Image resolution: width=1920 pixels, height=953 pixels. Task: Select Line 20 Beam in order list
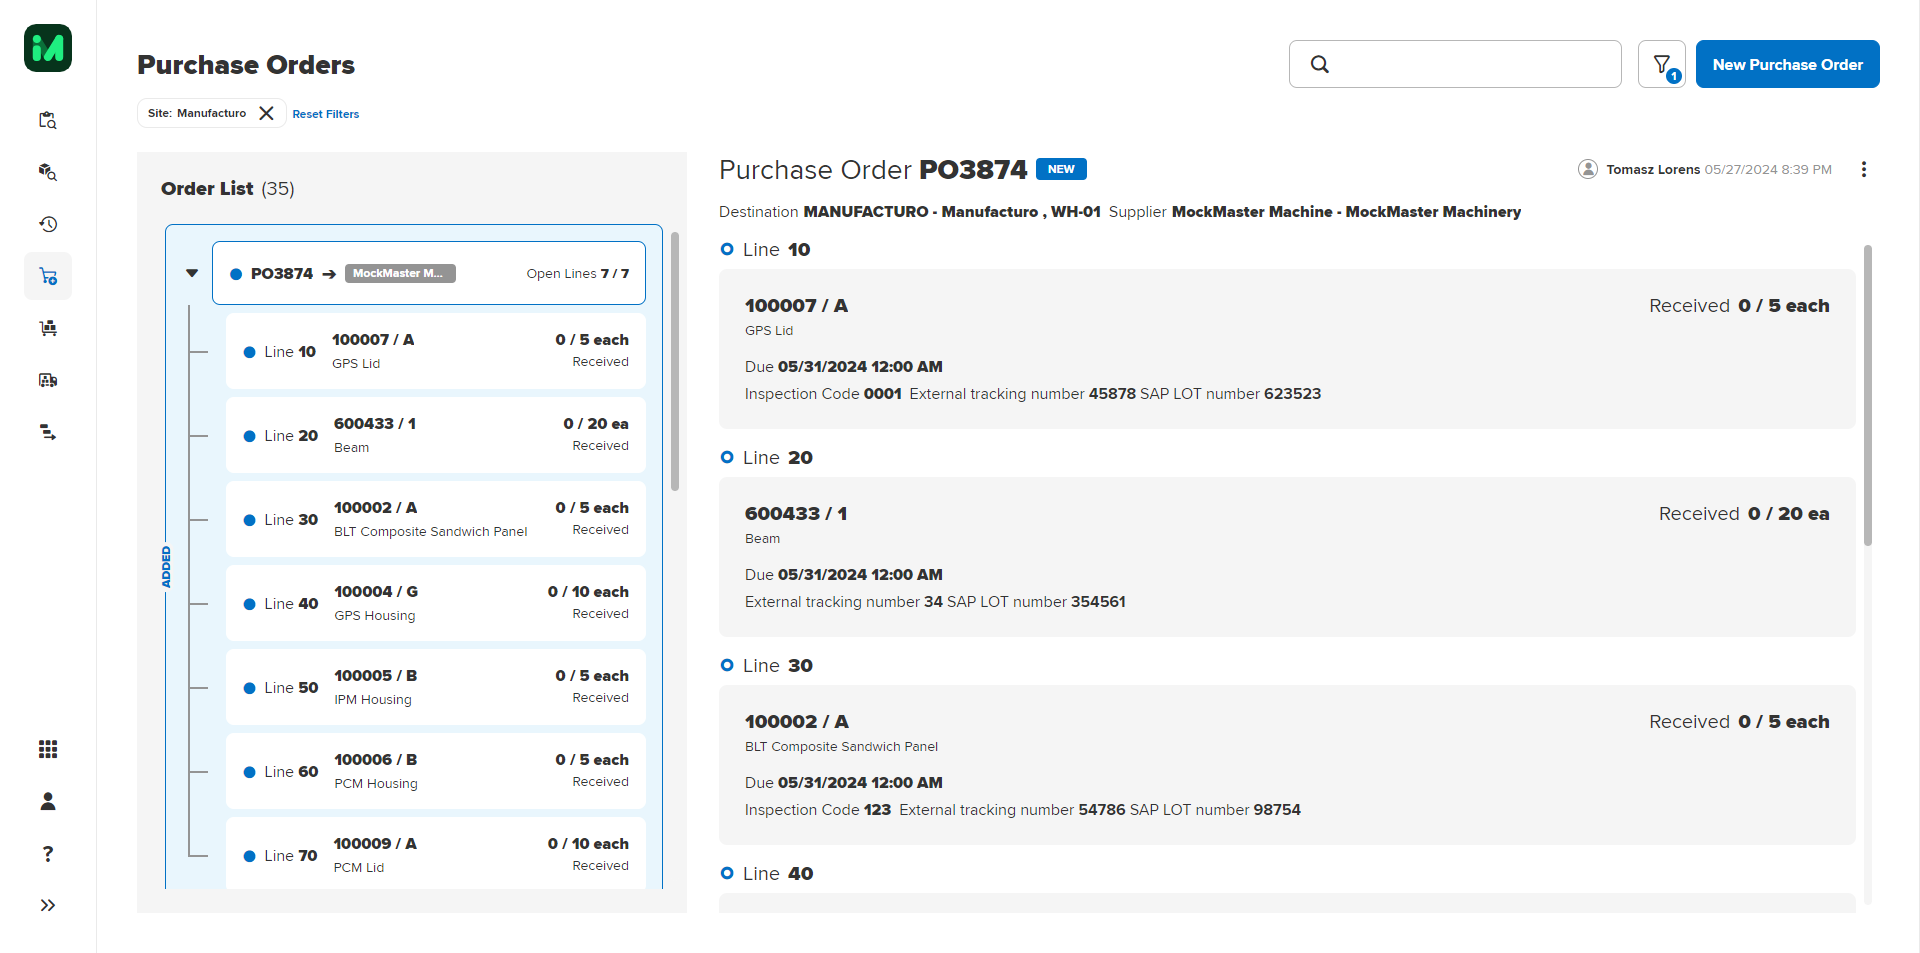[x=435, y=435]
